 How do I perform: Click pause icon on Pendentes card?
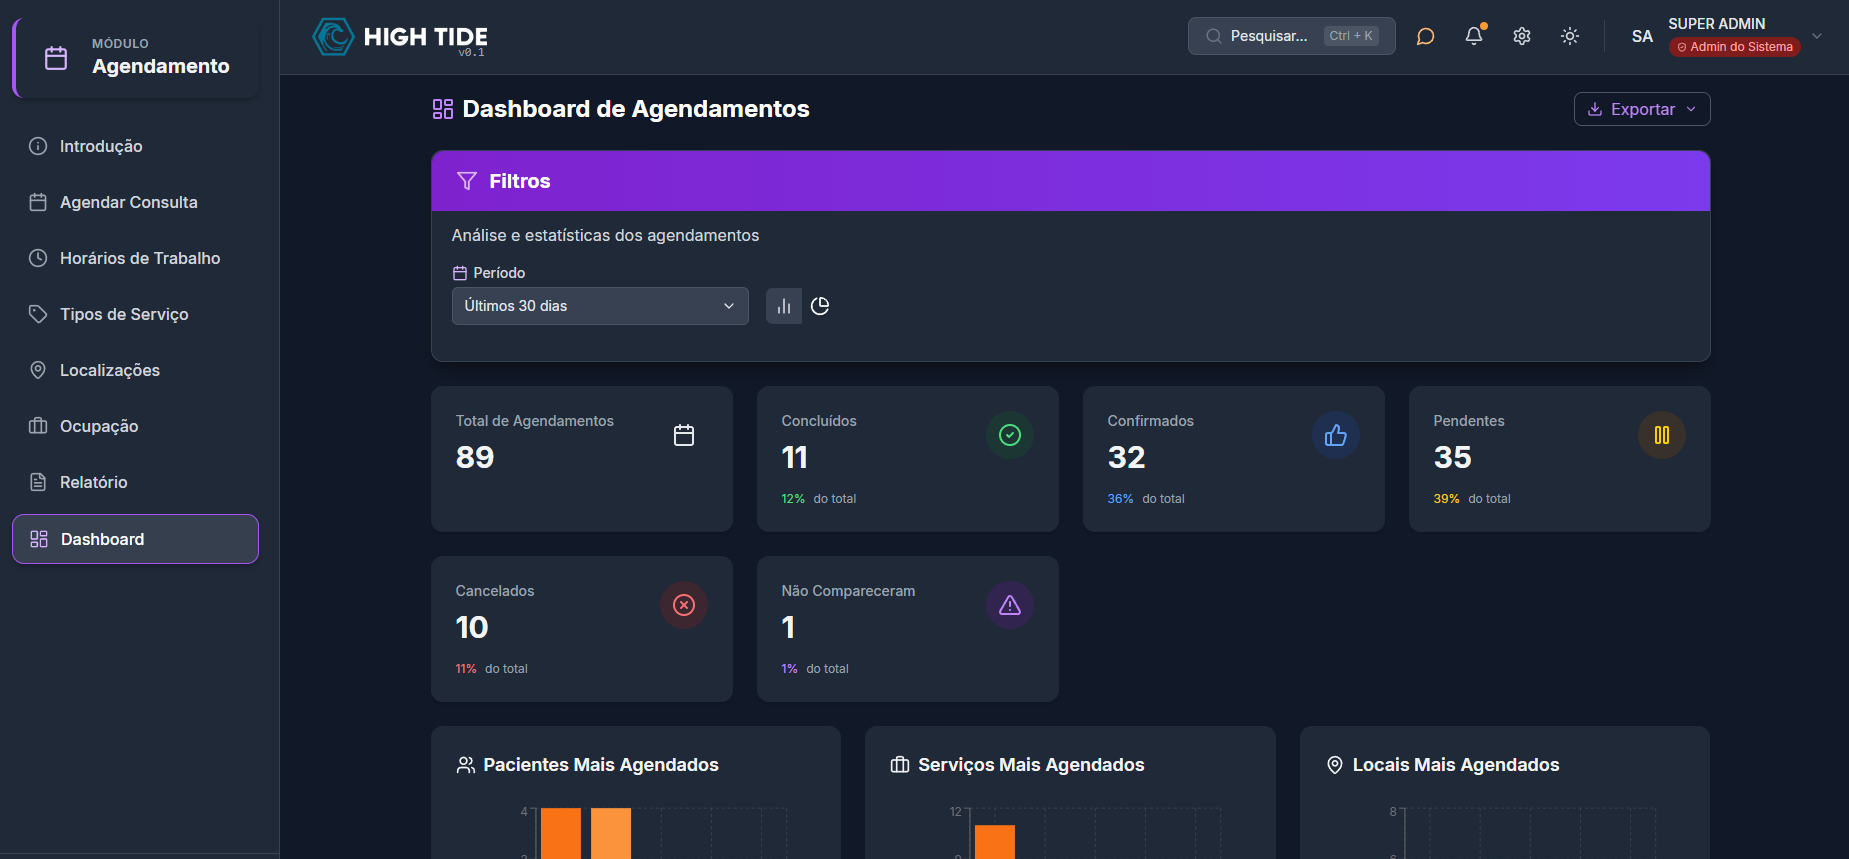1662,435
